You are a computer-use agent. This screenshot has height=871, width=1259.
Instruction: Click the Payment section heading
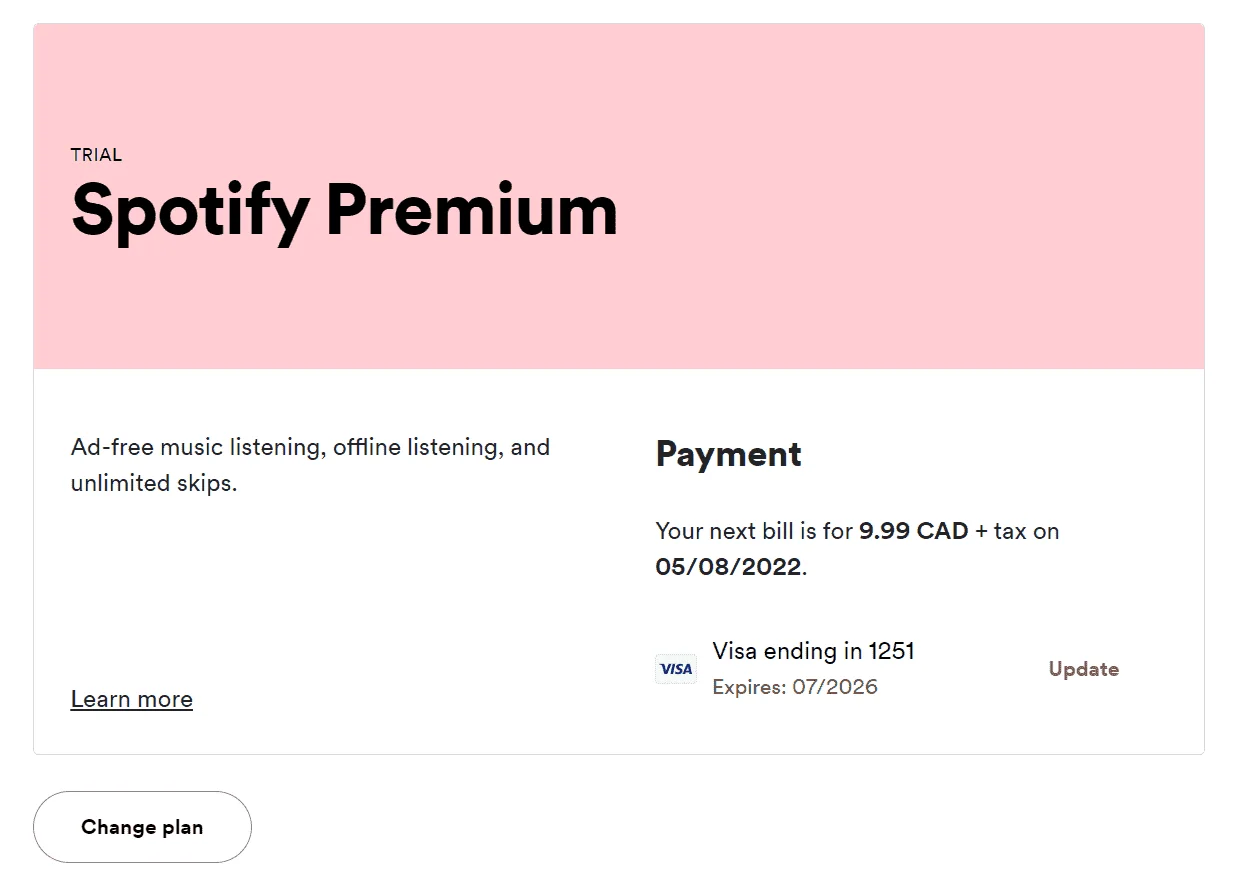[x=728, y=454]
